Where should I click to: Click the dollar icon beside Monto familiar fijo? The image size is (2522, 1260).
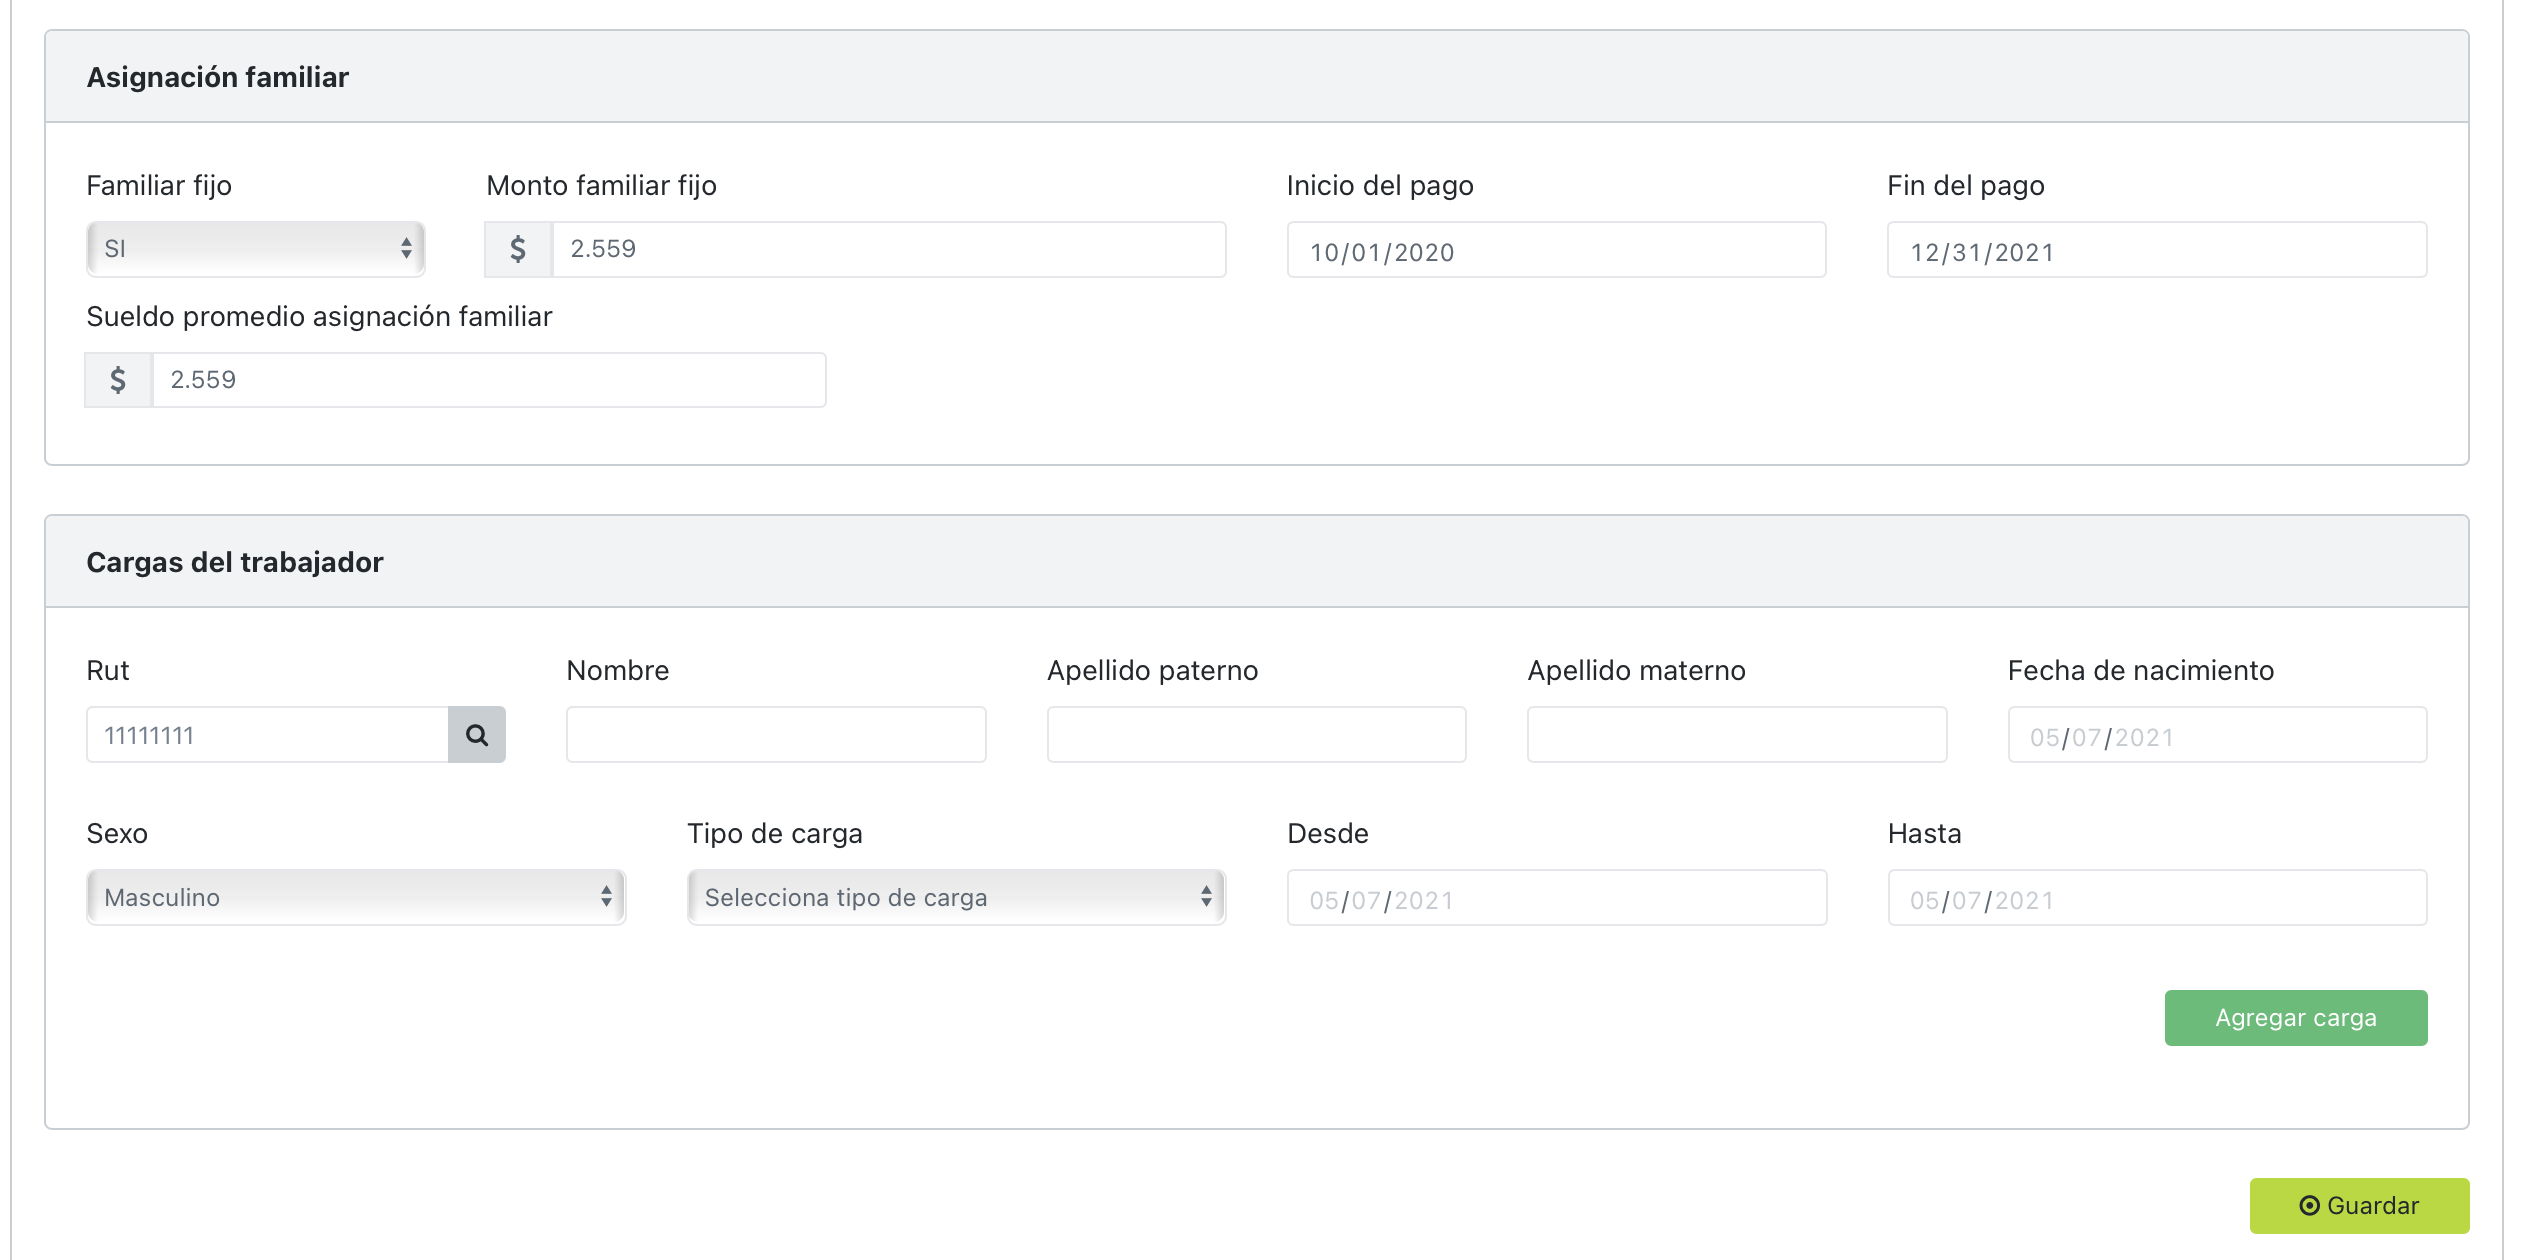tap(518, 249)
